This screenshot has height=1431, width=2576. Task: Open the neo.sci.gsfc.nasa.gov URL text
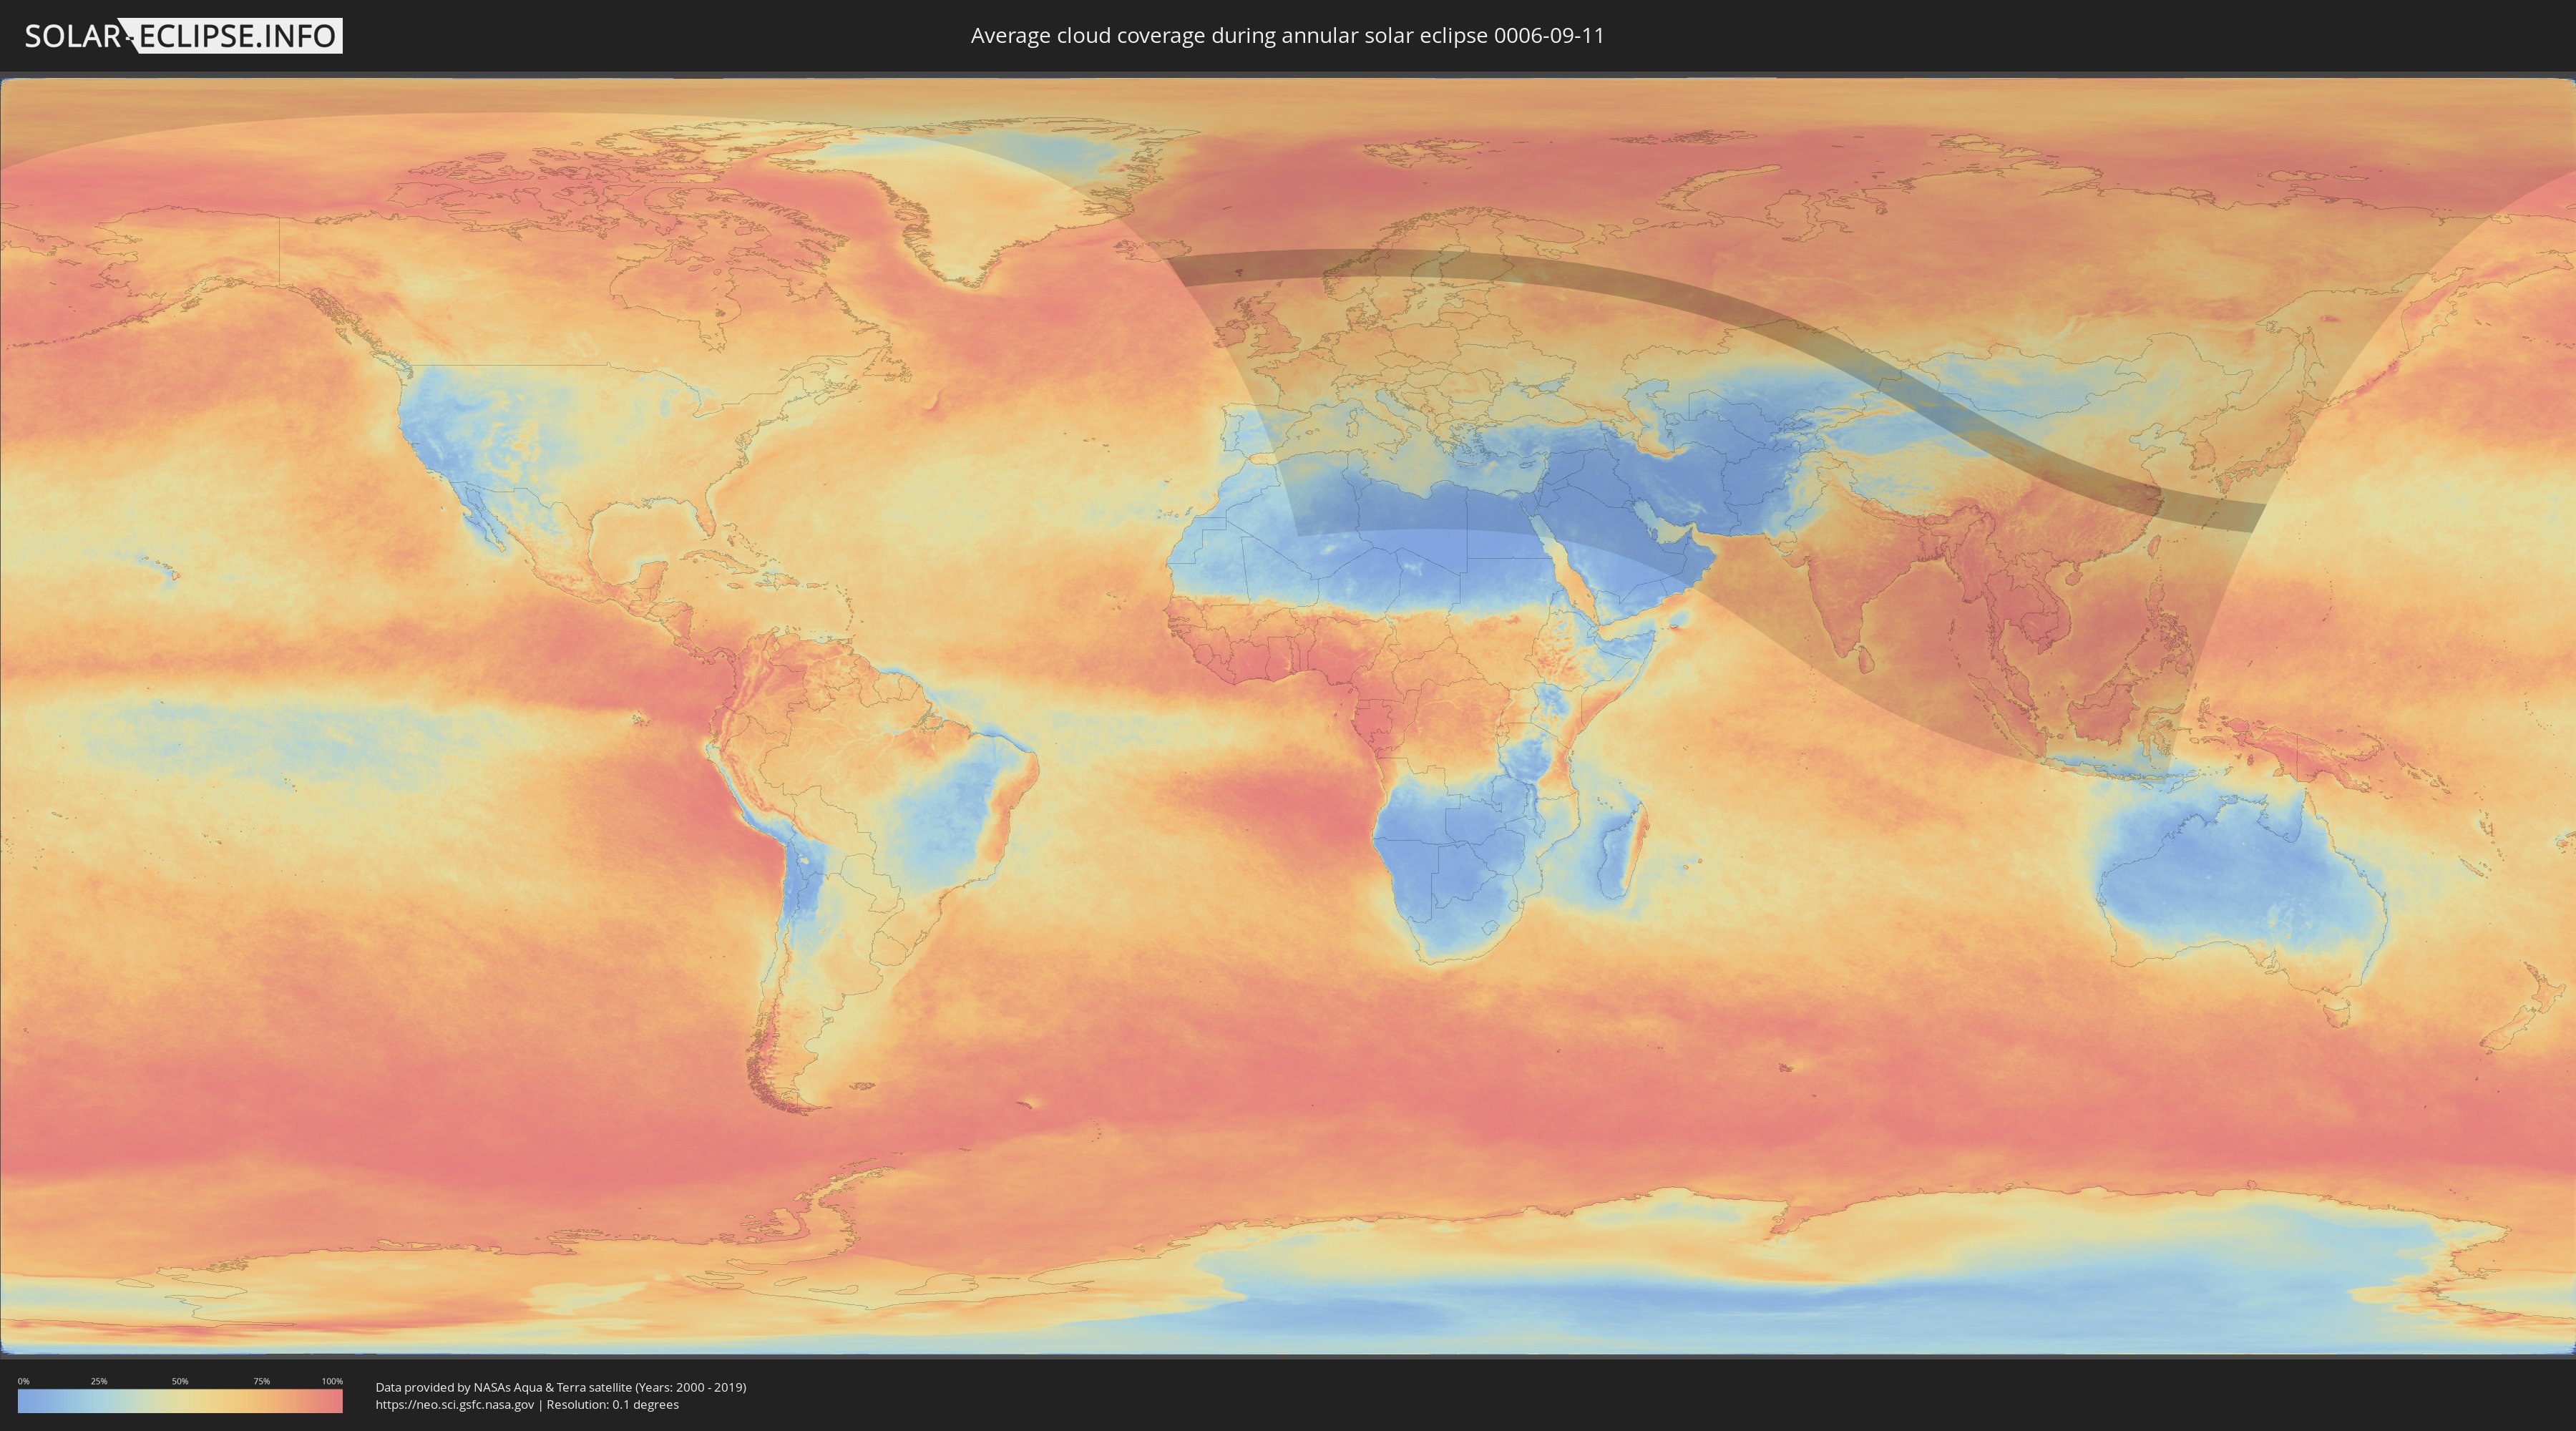[x=455, y=1405]
